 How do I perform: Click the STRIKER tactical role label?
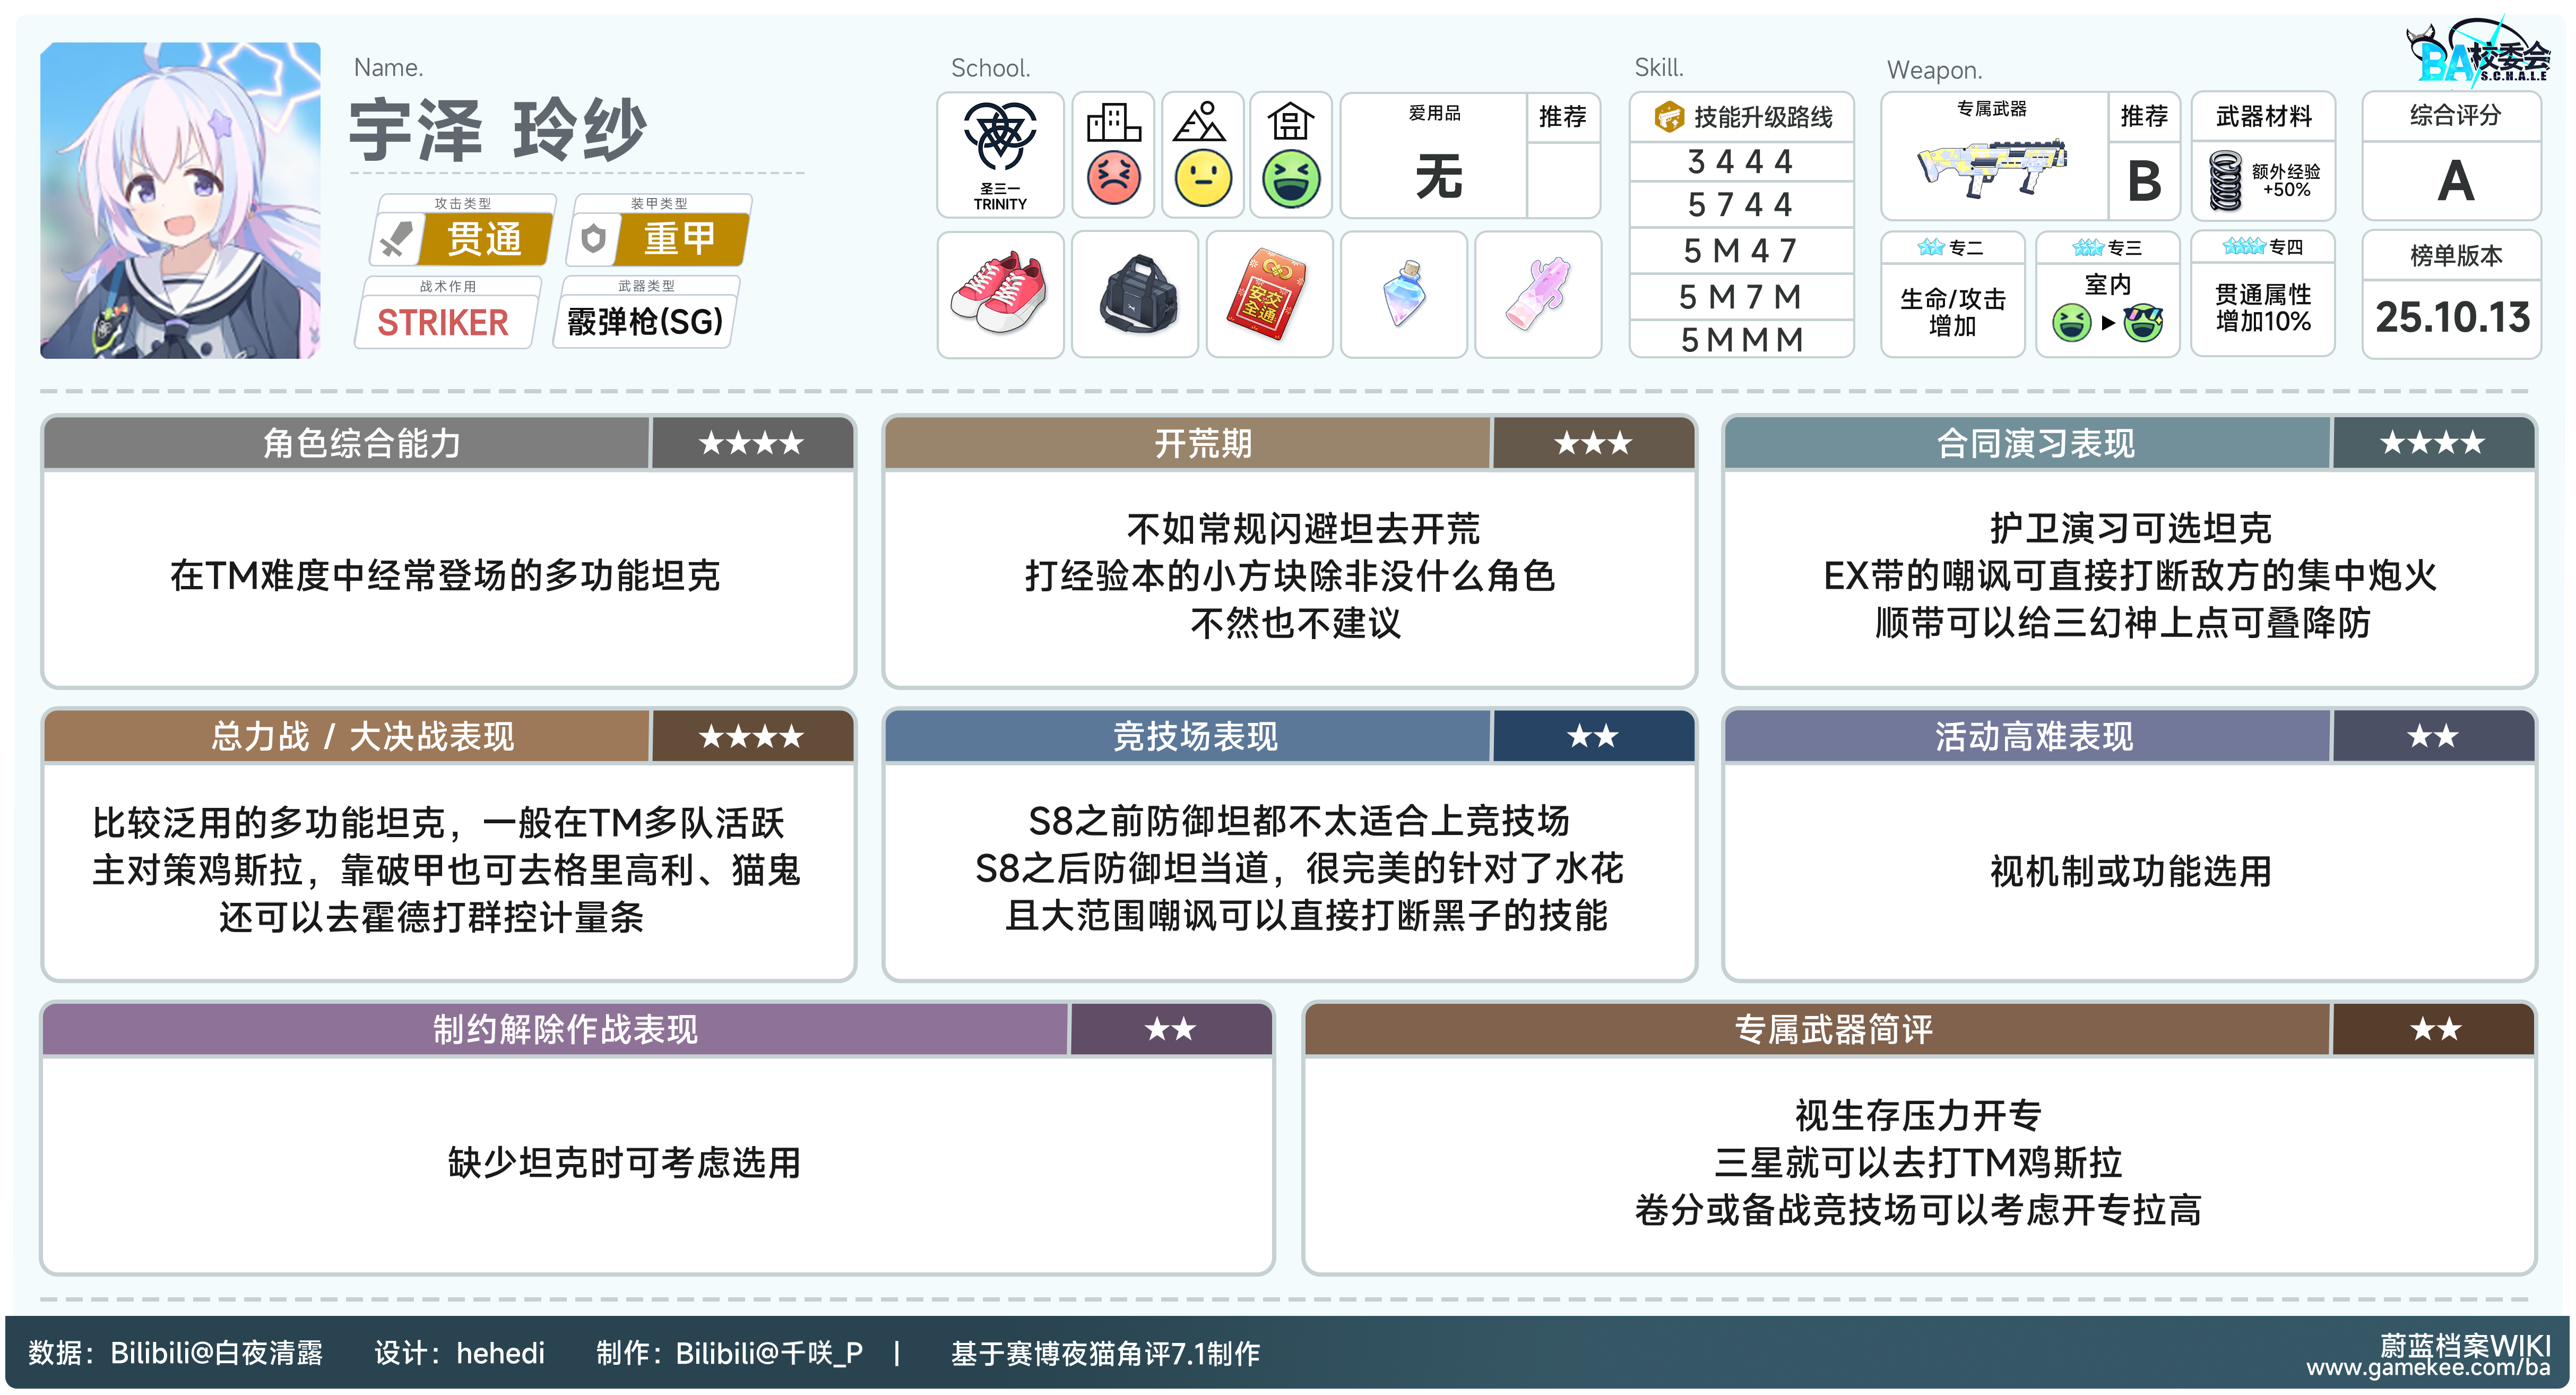pyautogui.click(x=443, y=322)
